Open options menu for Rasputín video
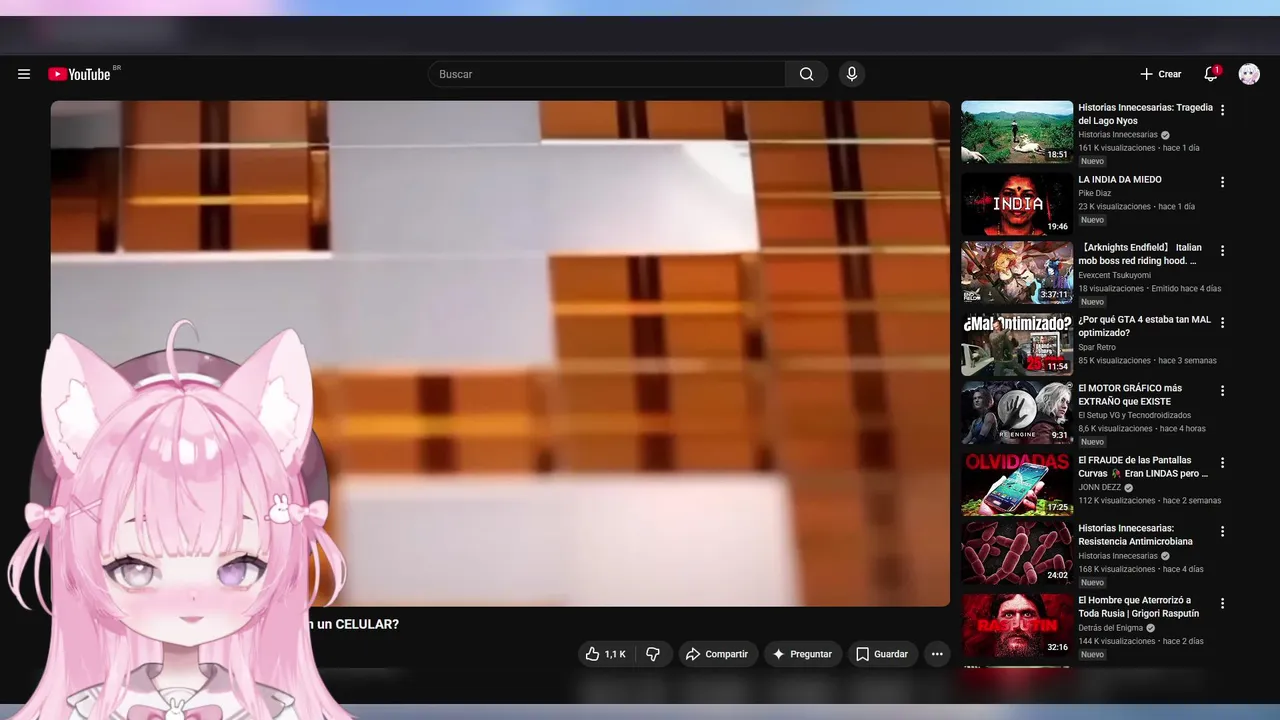Screen dimensions: 1280x720 point(1222,603)
